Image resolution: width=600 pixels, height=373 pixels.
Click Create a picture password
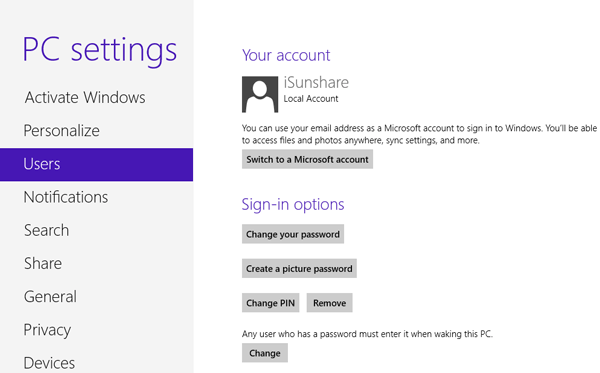(x=299, y=269)
